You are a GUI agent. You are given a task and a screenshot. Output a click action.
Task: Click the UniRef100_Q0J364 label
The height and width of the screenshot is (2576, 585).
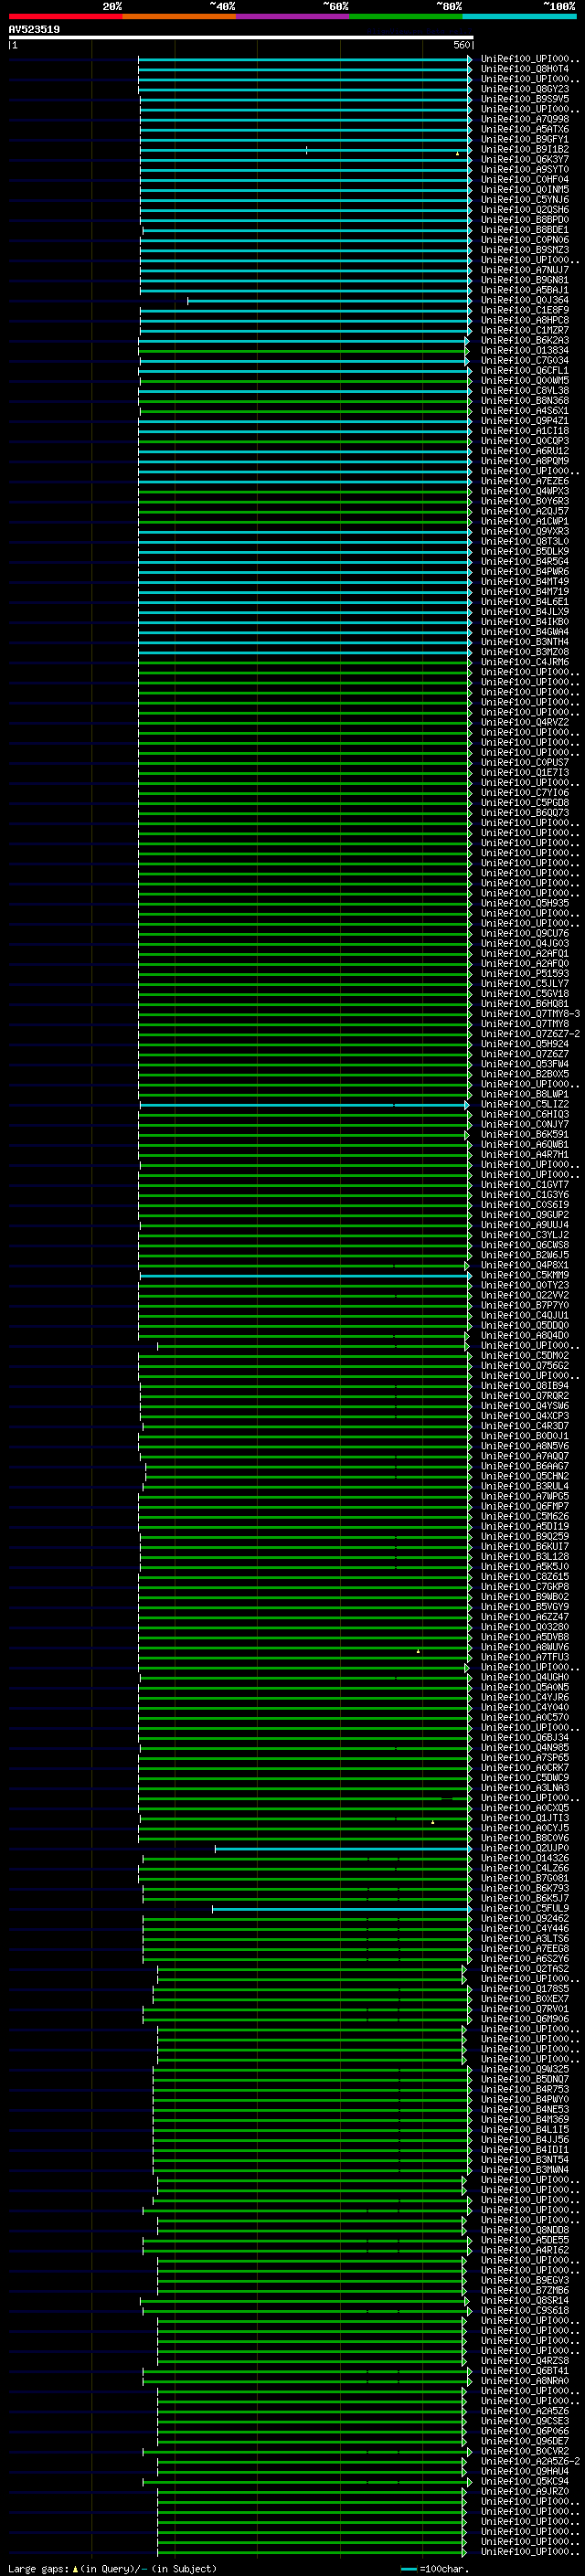coord(525,300)
